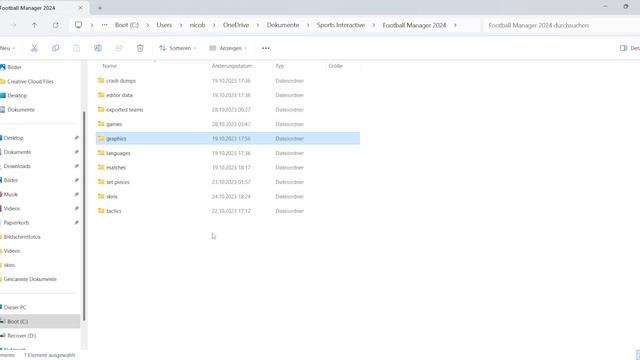Viewport: 640px width, 360px height.
Task: Close the Football Manager 2024 tab
Action: tap(80, 8)
